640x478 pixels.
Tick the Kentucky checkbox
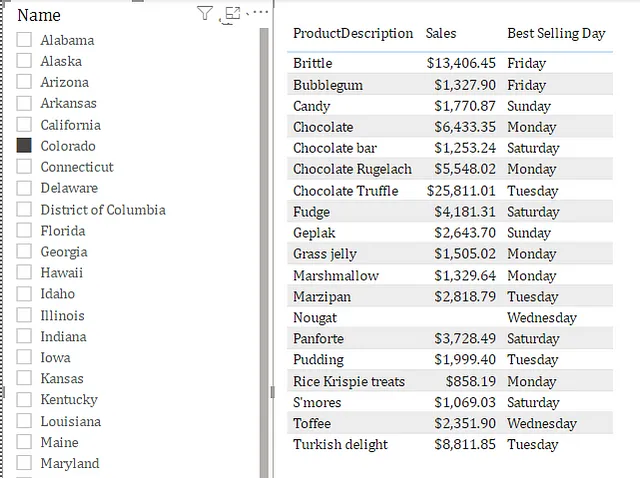[25, 400]
